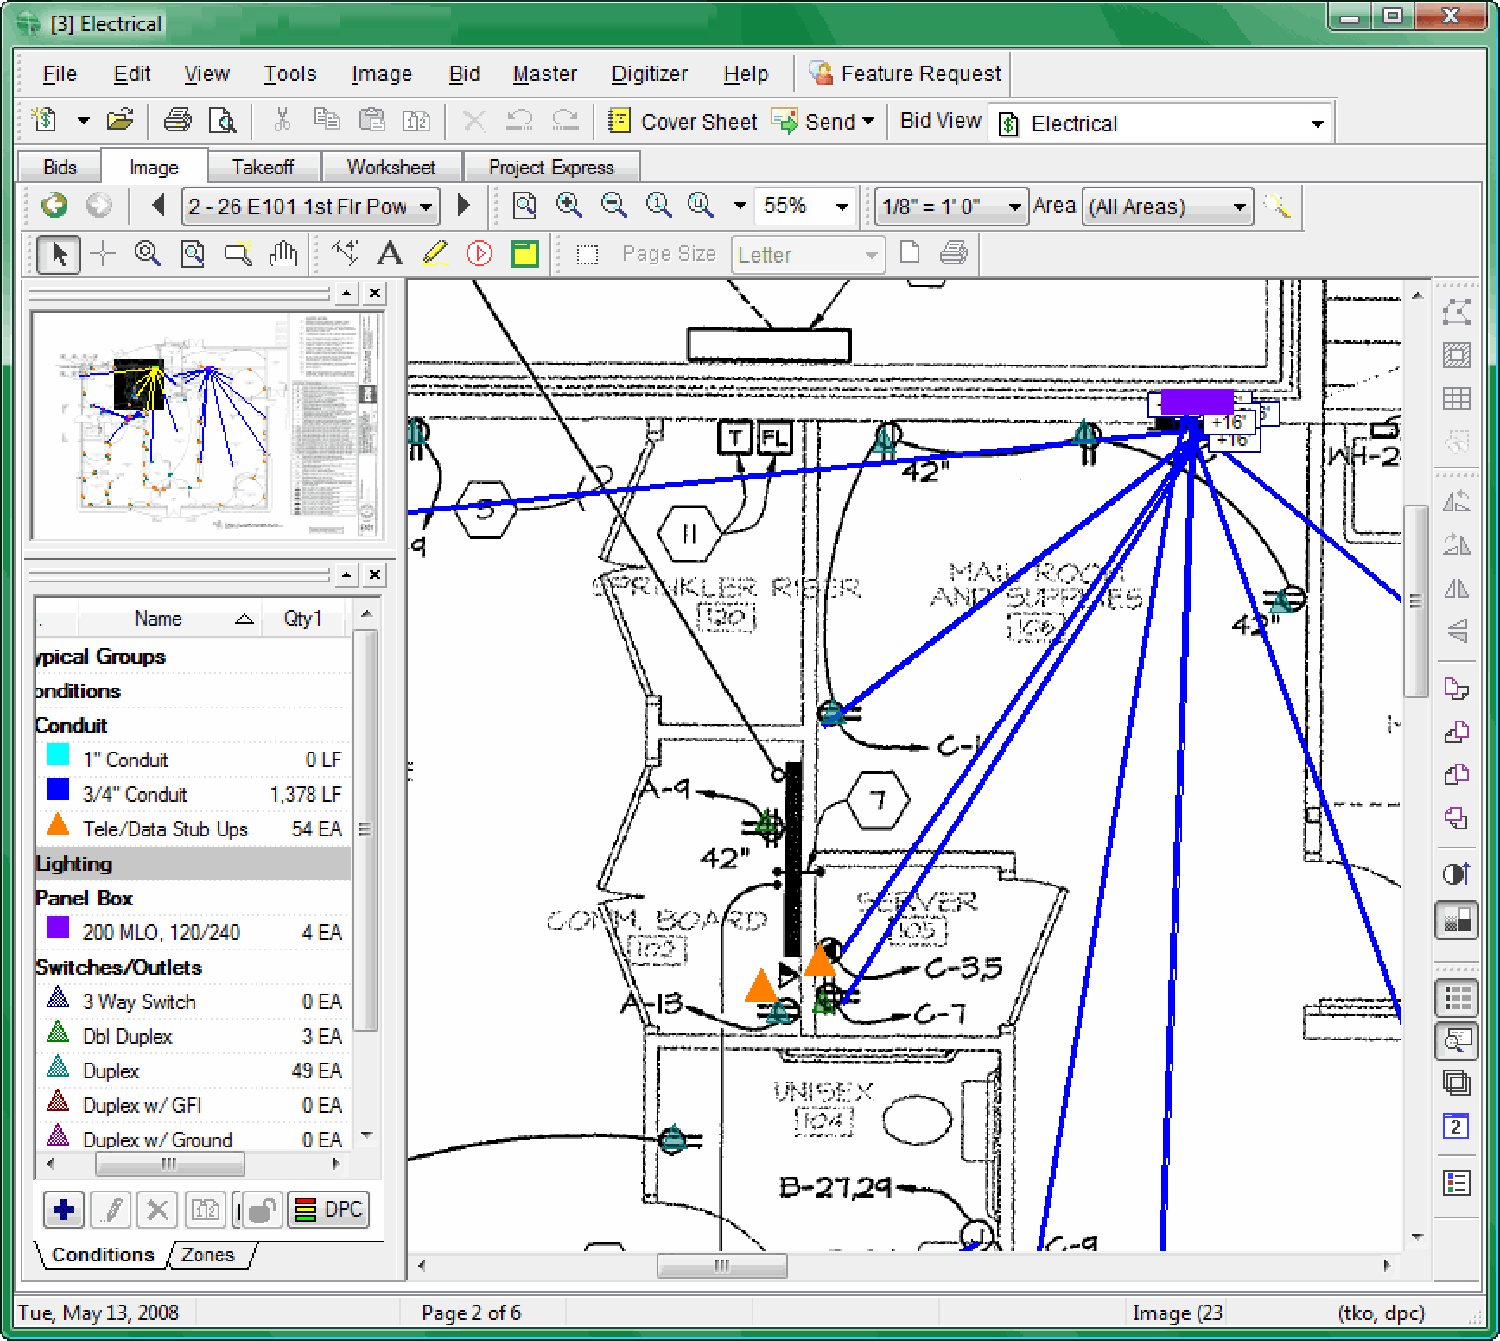Click the zoom in magnifier icon

(569, 206)
